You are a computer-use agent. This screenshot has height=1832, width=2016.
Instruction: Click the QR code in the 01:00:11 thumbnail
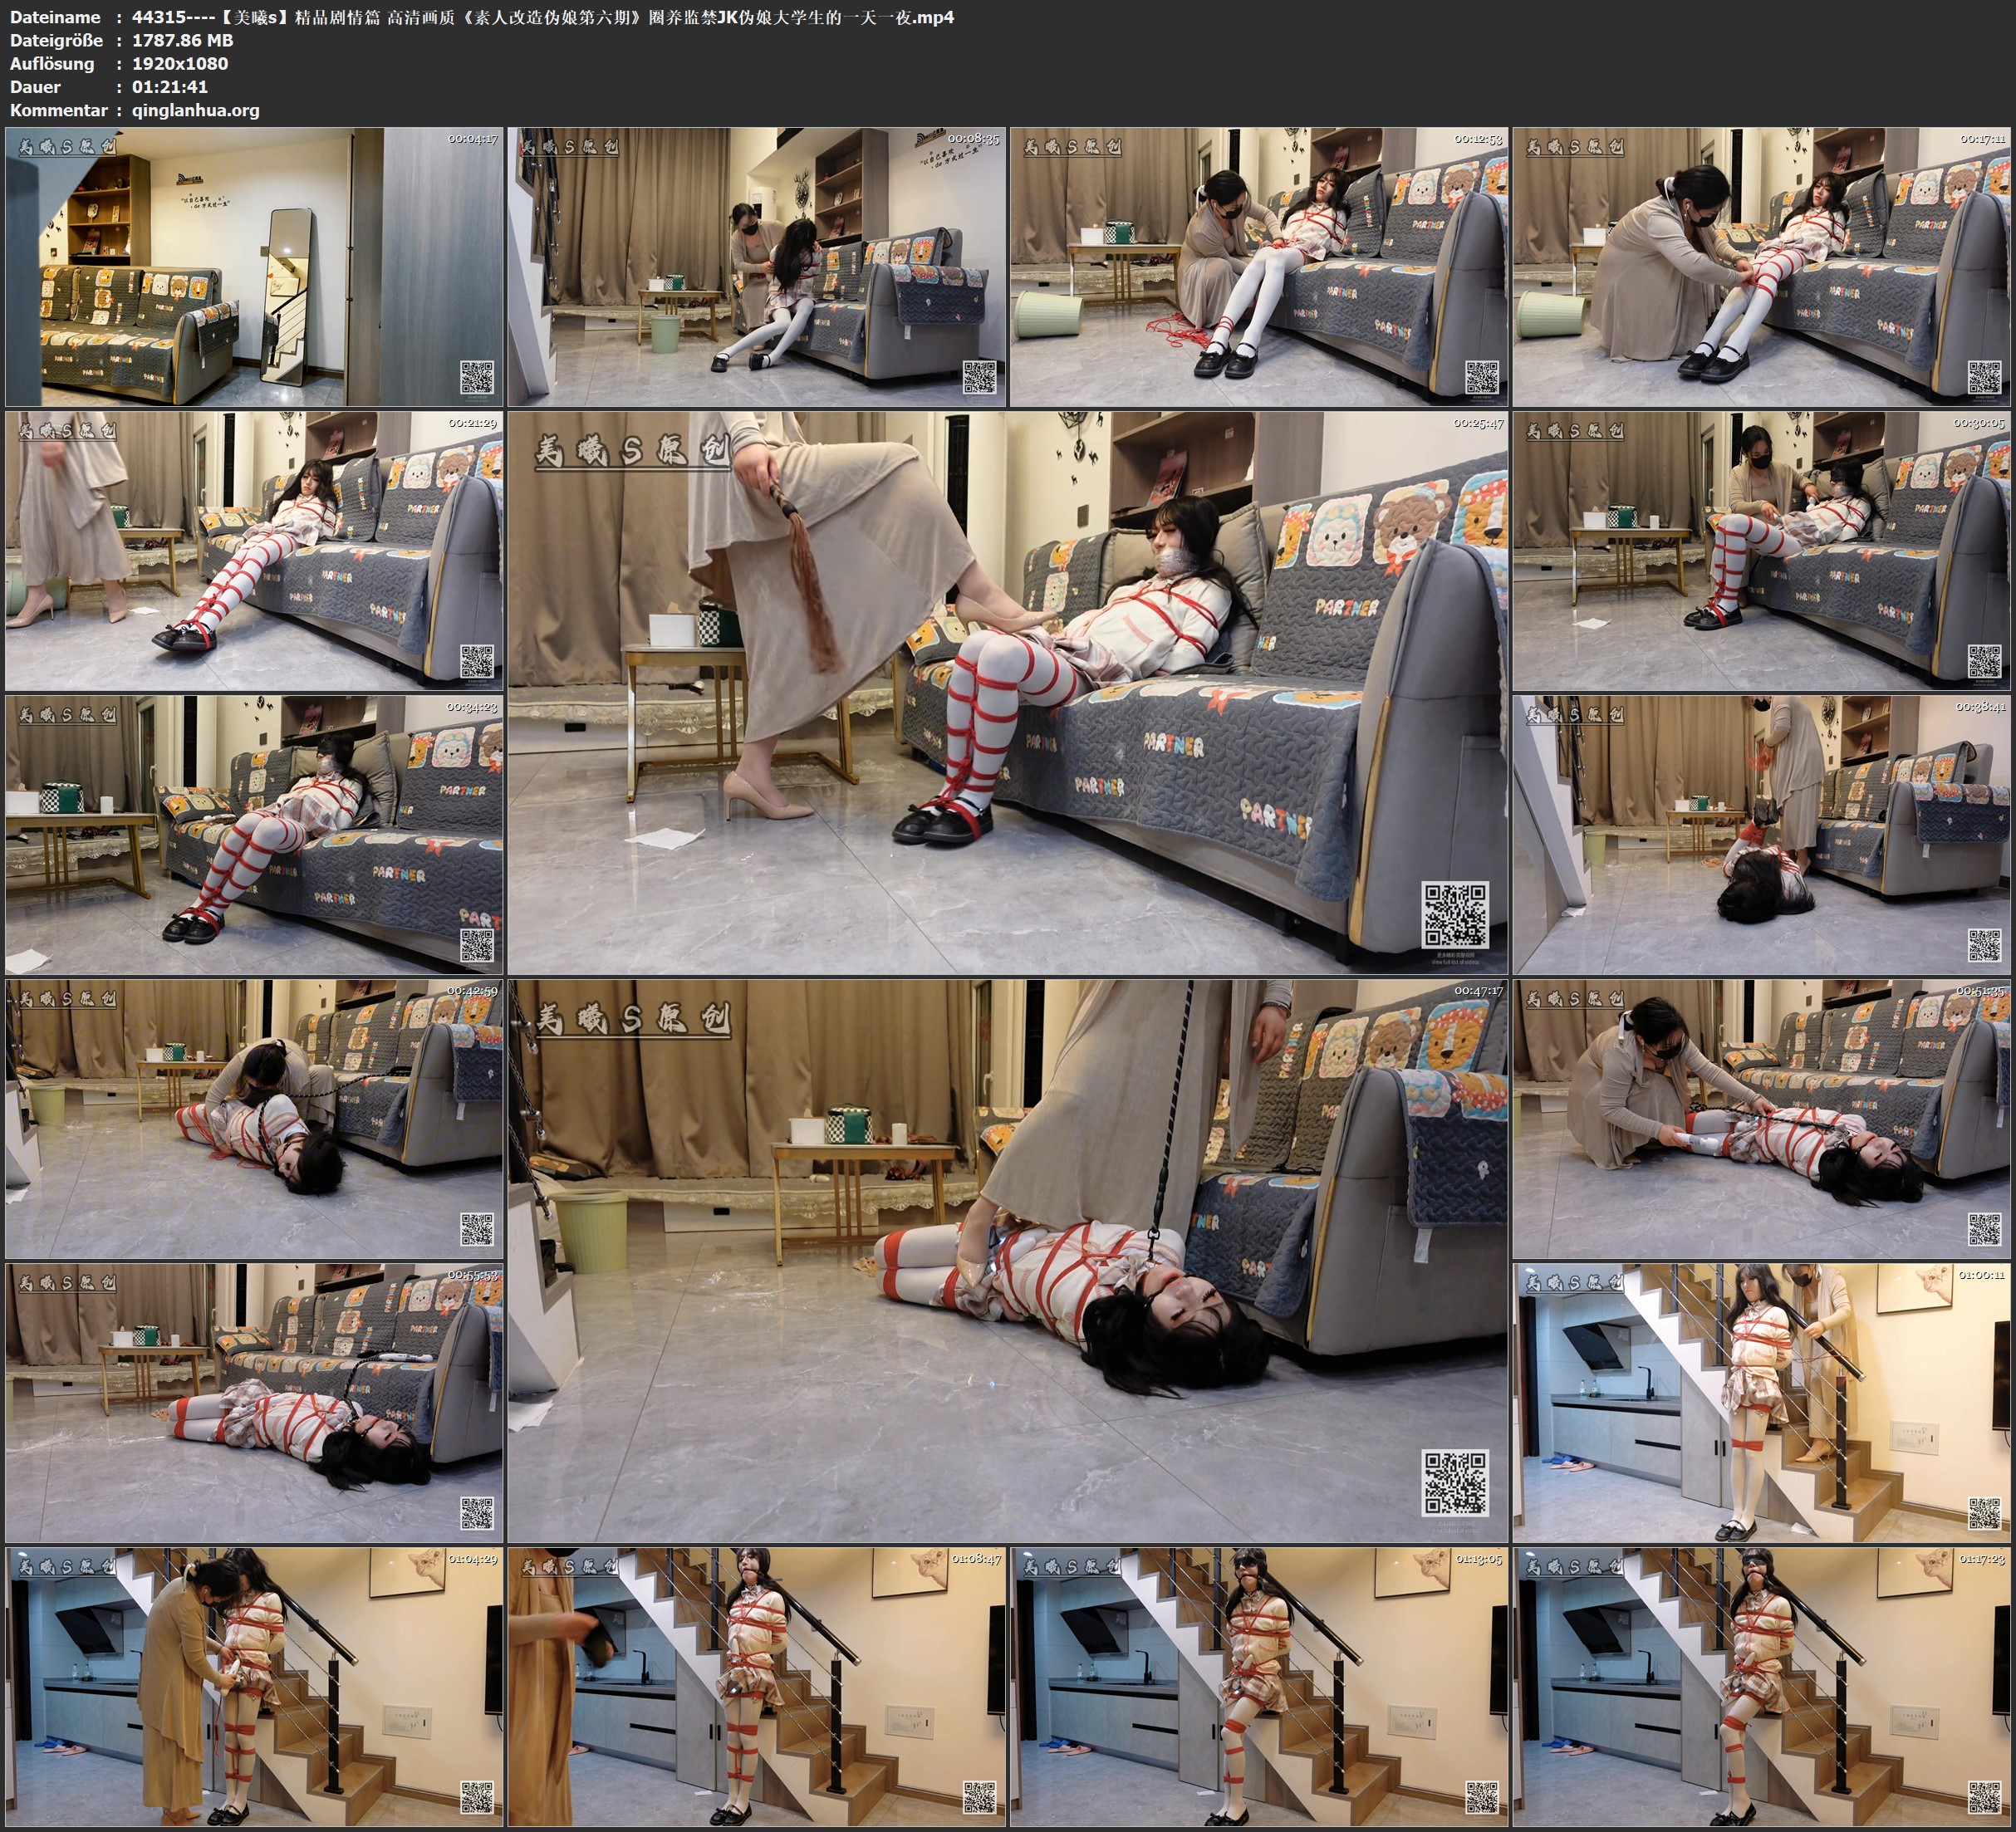pos(1984,1513)
